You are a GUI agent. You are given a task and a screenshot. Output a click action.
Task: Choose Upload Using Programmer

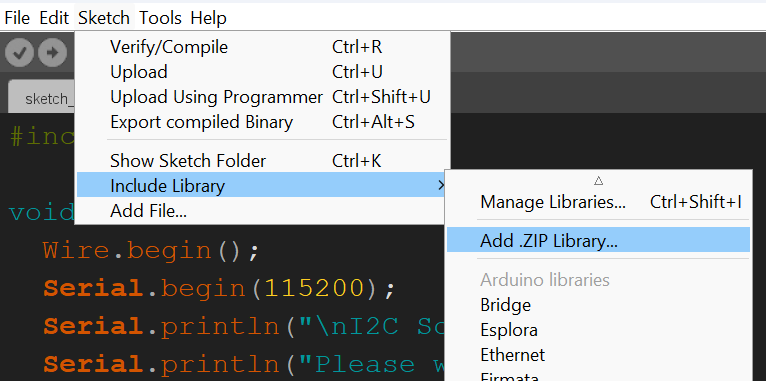pyautogui.click(x=262, y=97)
